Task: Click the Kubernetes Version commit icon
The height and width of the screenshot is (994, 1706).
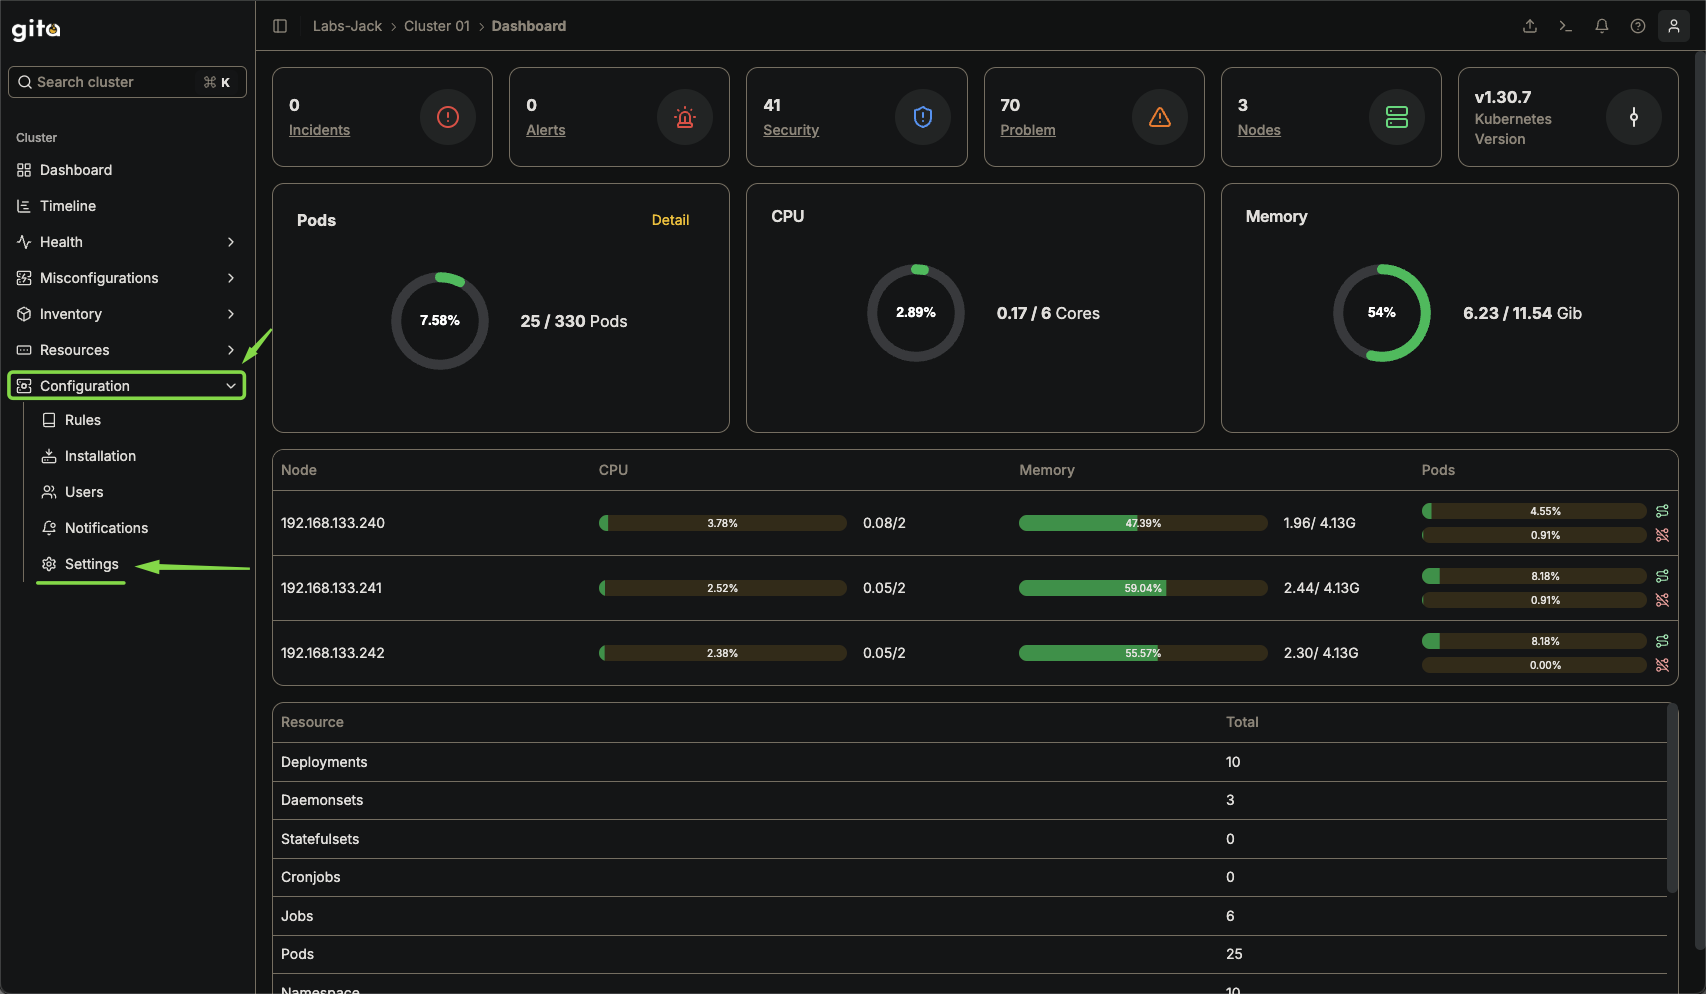Action: click(1634, 117)
